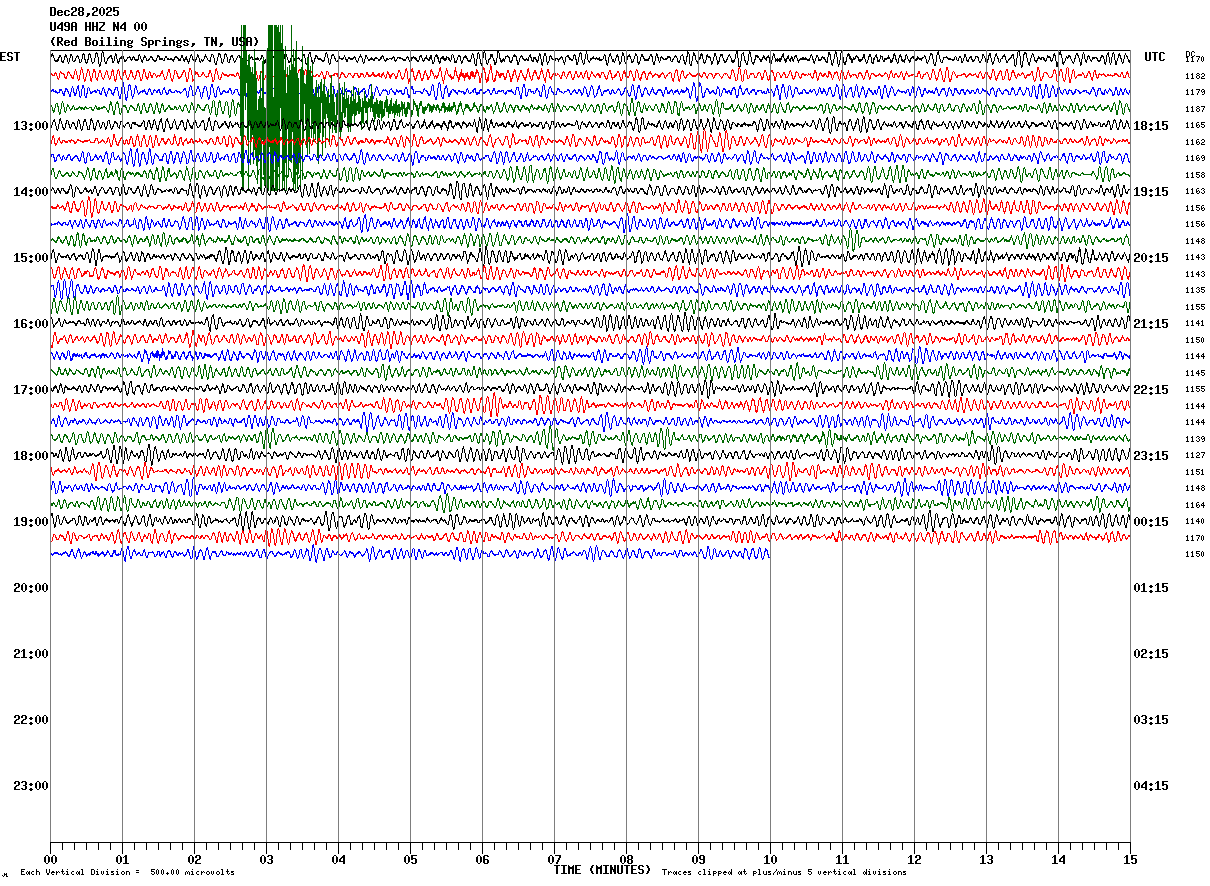Image resolution: width=1210 pixels, height=886 pixels.
Task: Click the 23:15 UTC time label
Action: (x=1151, y=456)
